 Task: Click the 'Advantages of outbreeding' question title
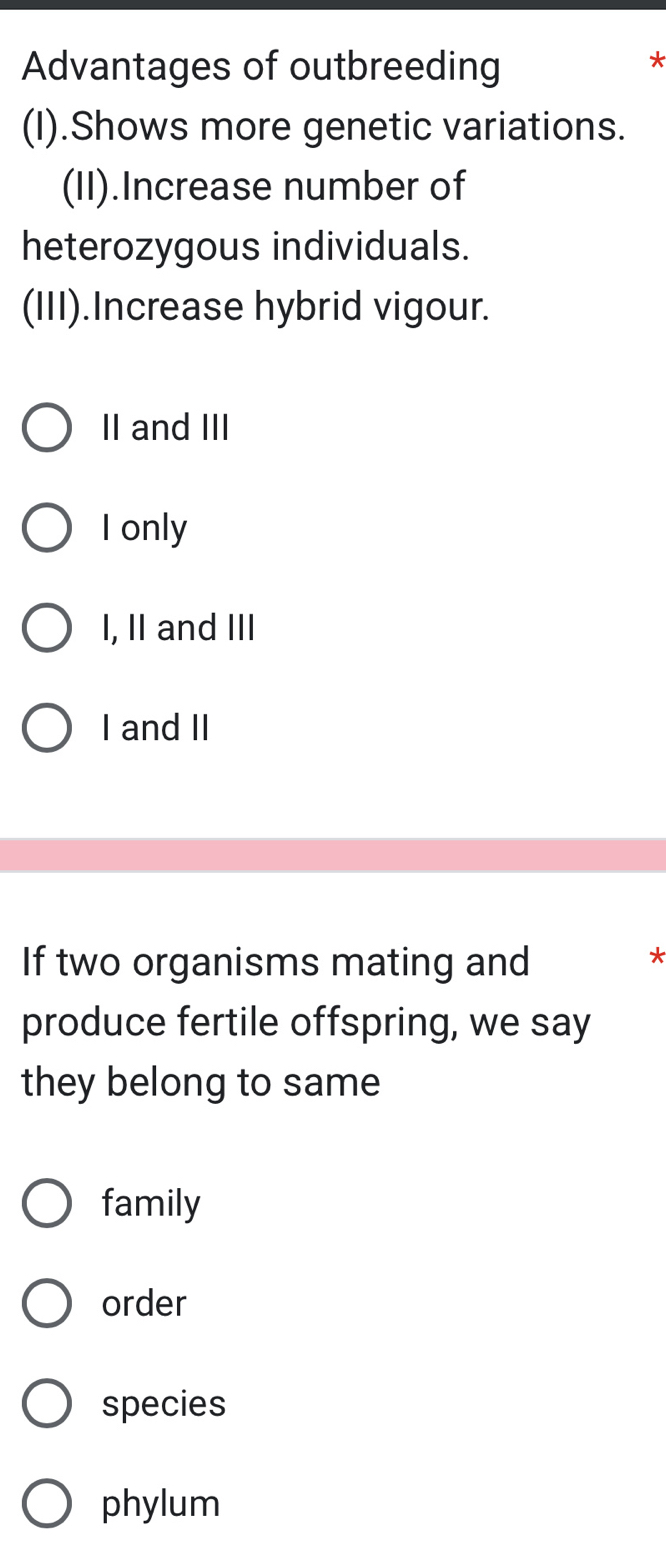pyautogui.click(x=260, y=67)
